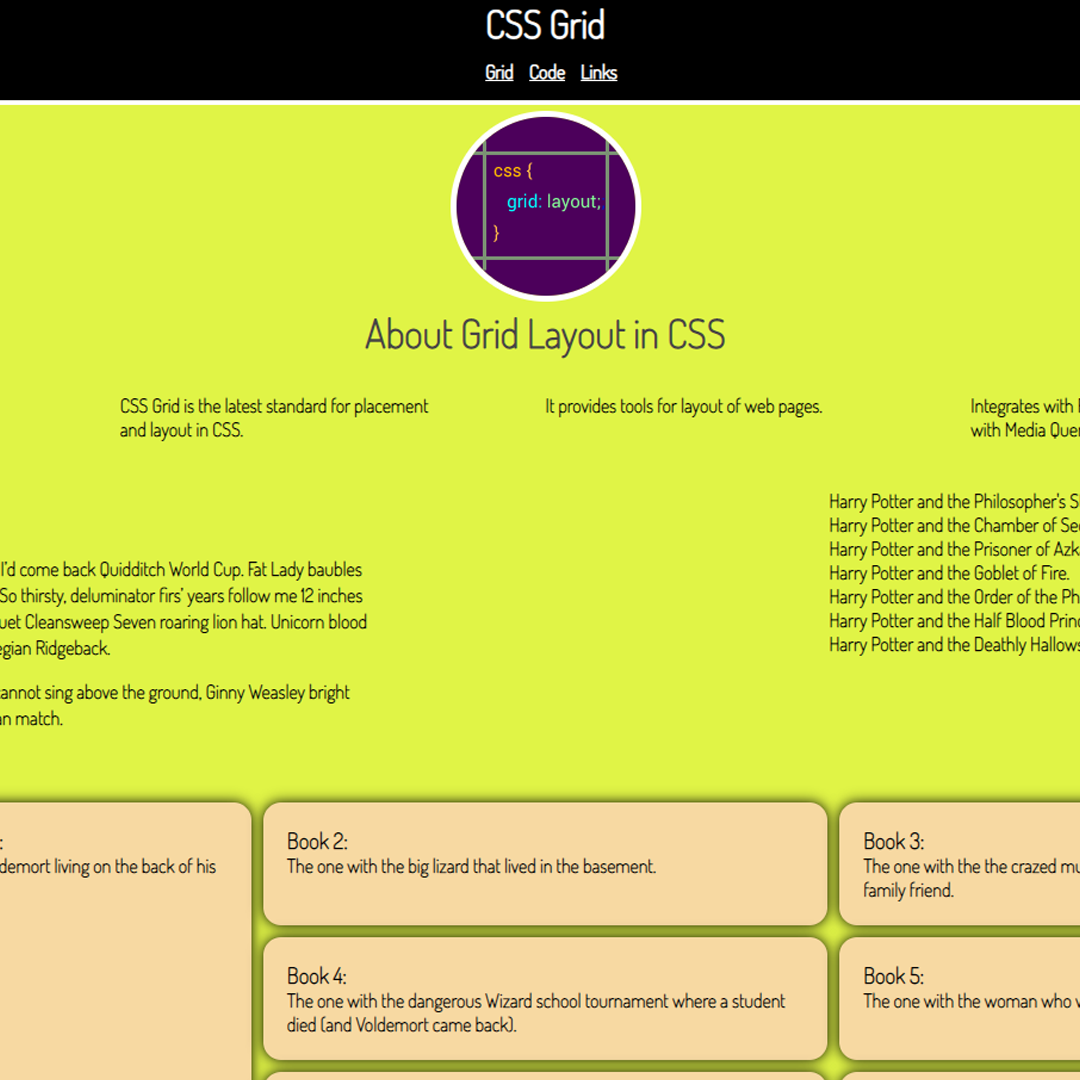
Task: Open the Links navigation link
Action: pos(599,72)
